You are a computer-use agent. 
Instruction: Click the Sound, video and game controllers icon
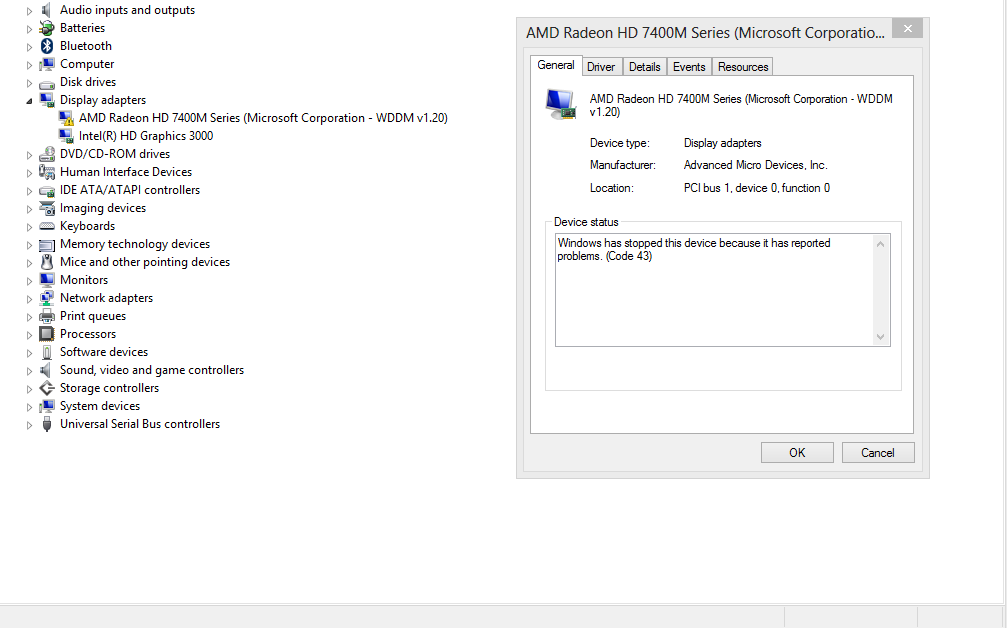pyautogui.click(x=46, y=370)
